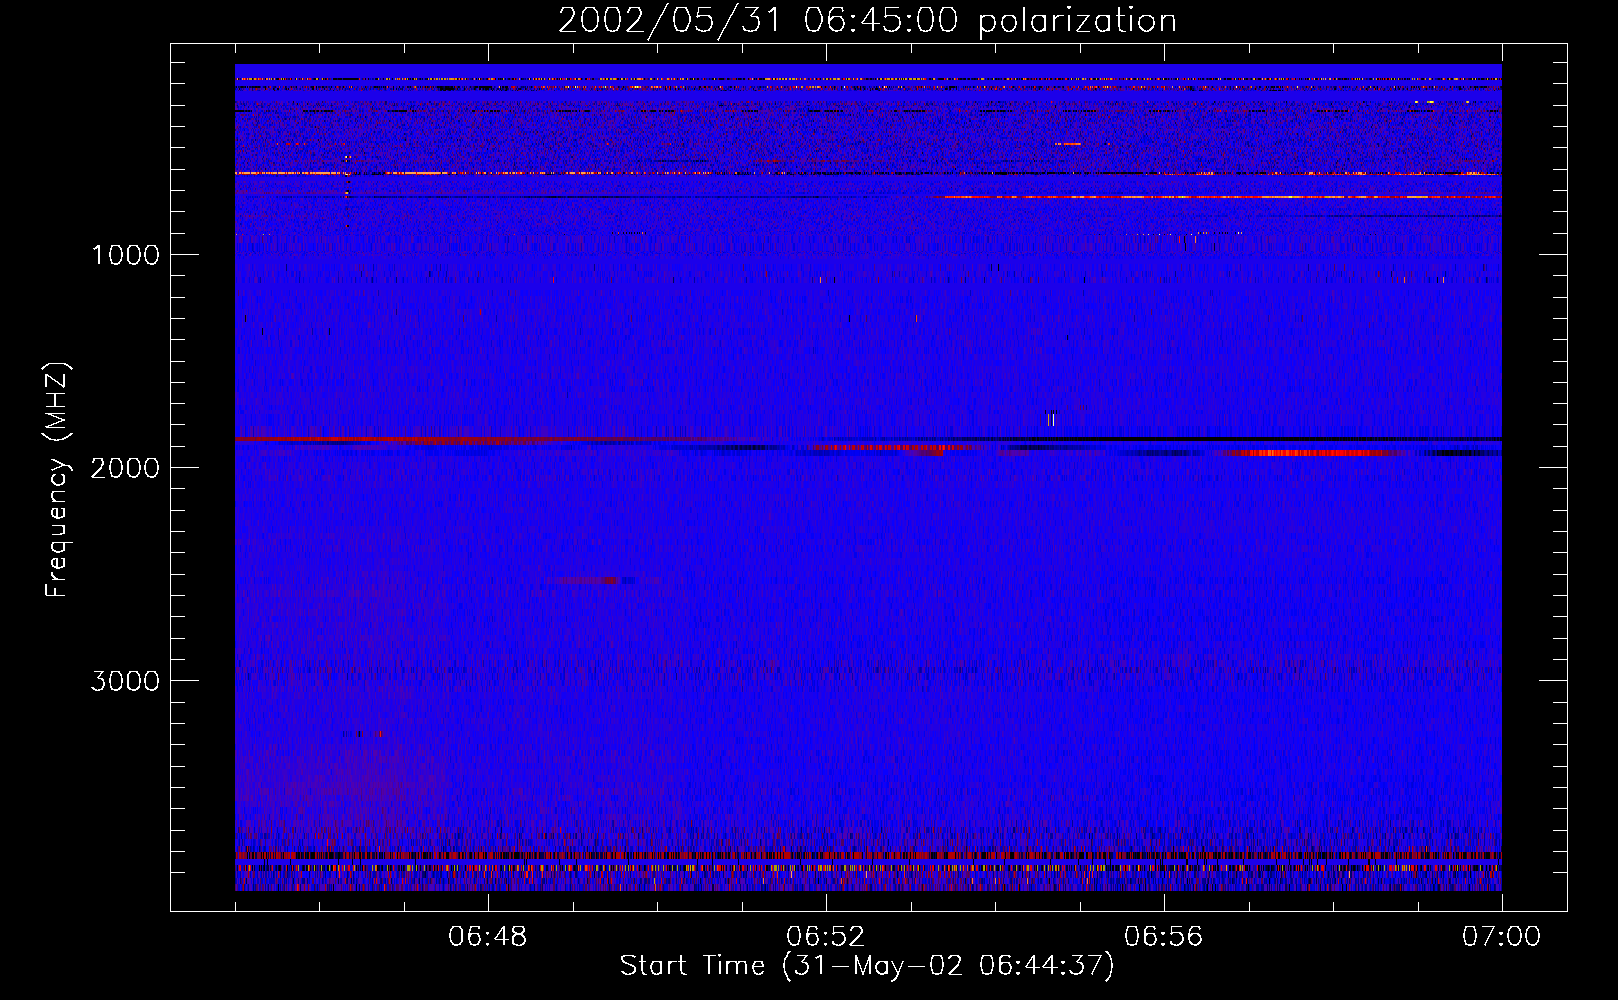Click the 06:48 time axis label
Viewport: 1618px width, 1000px height.
[487, 937]
